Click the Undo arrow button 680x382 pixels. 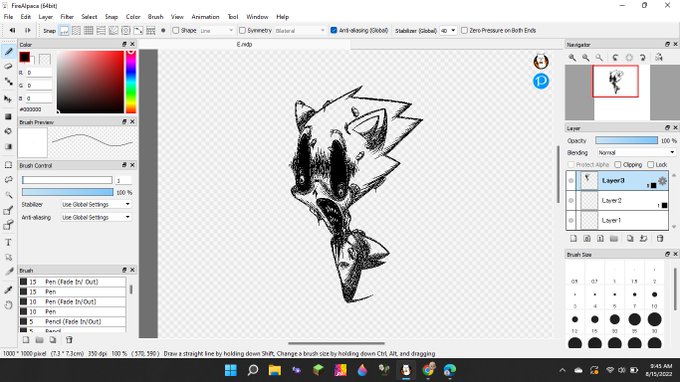pos(13,30)
